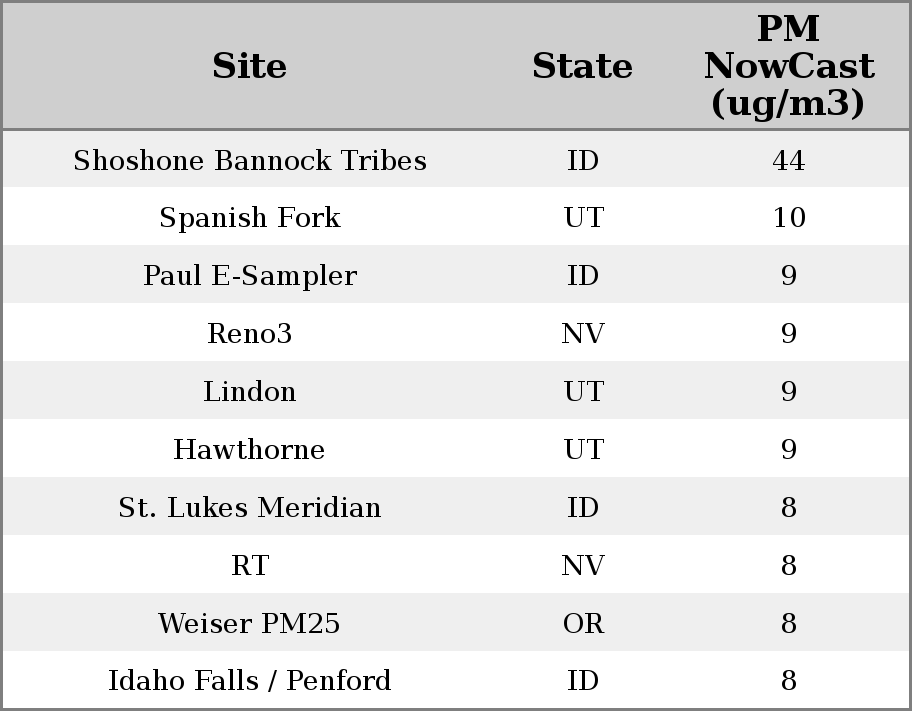912x711 pixels.
Task: Click the NV state cell for RT
Action: tap(583, 566)
